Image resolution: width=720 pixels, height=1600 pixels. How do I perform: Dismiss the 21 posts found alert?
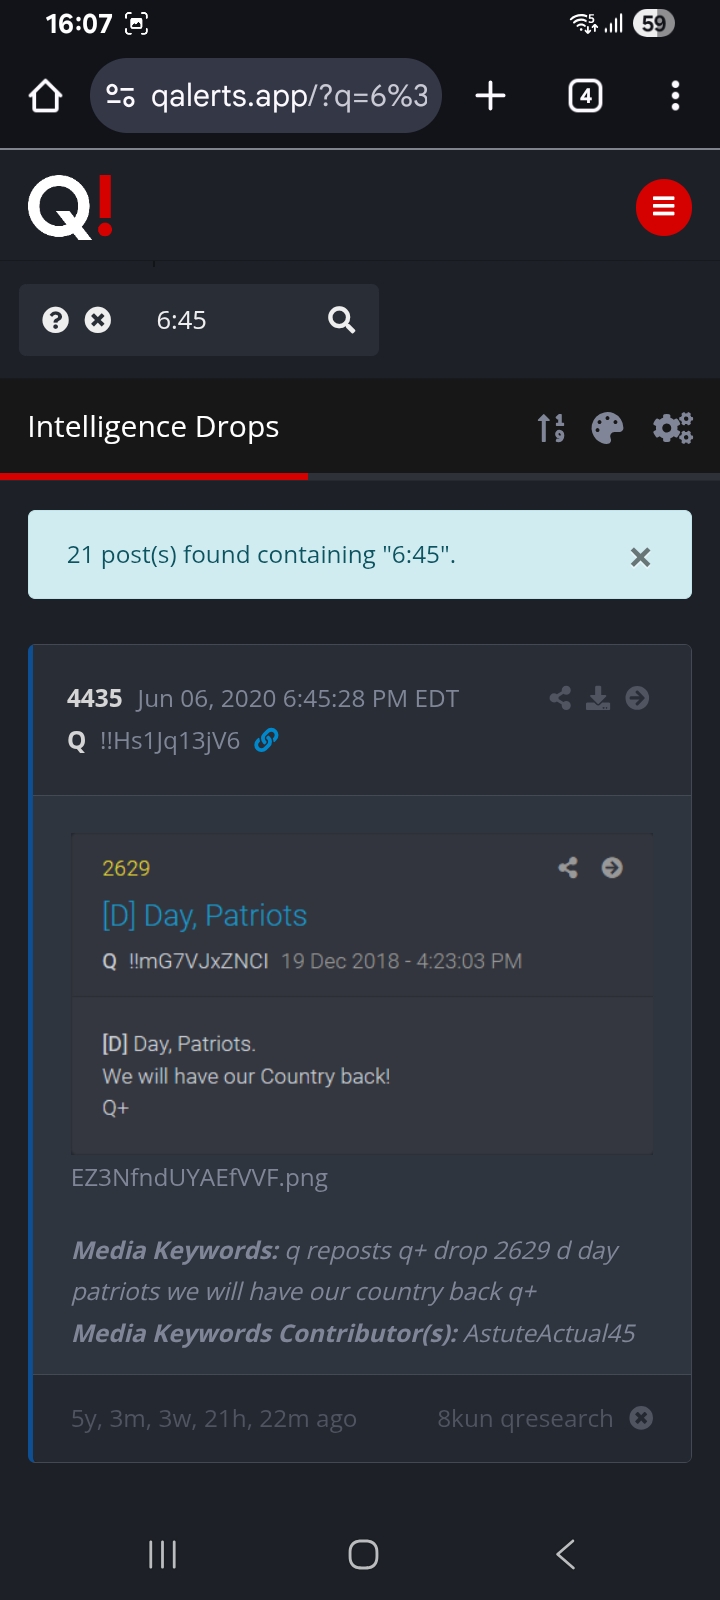point(641,557)
